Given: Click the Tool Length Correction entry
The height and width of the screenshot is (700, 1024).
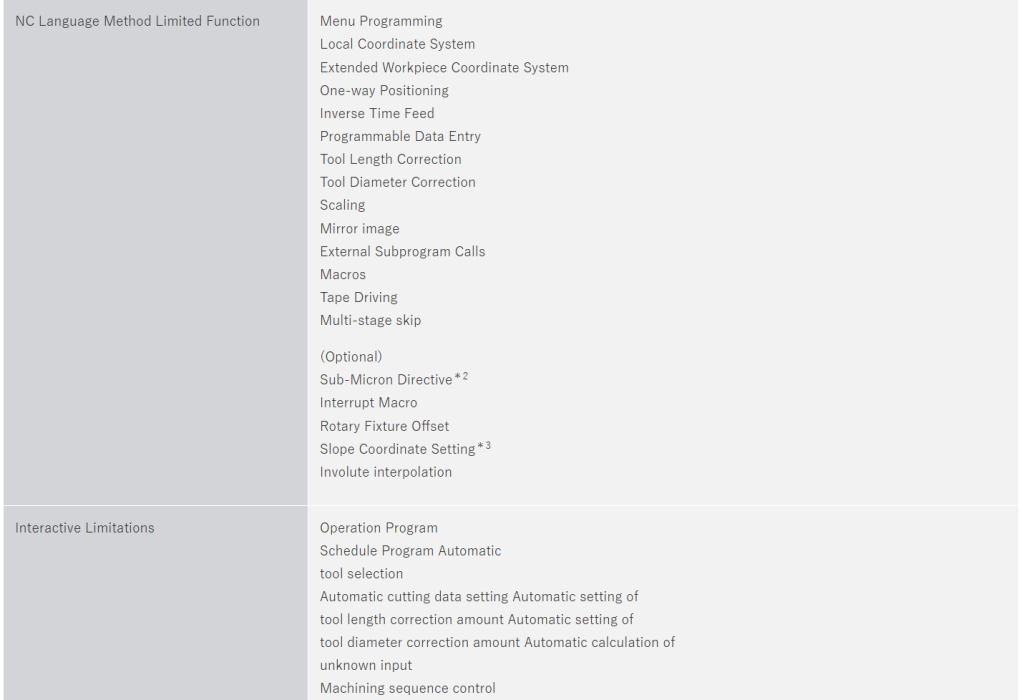Looking at the screenshot, I should coord(391,159).
